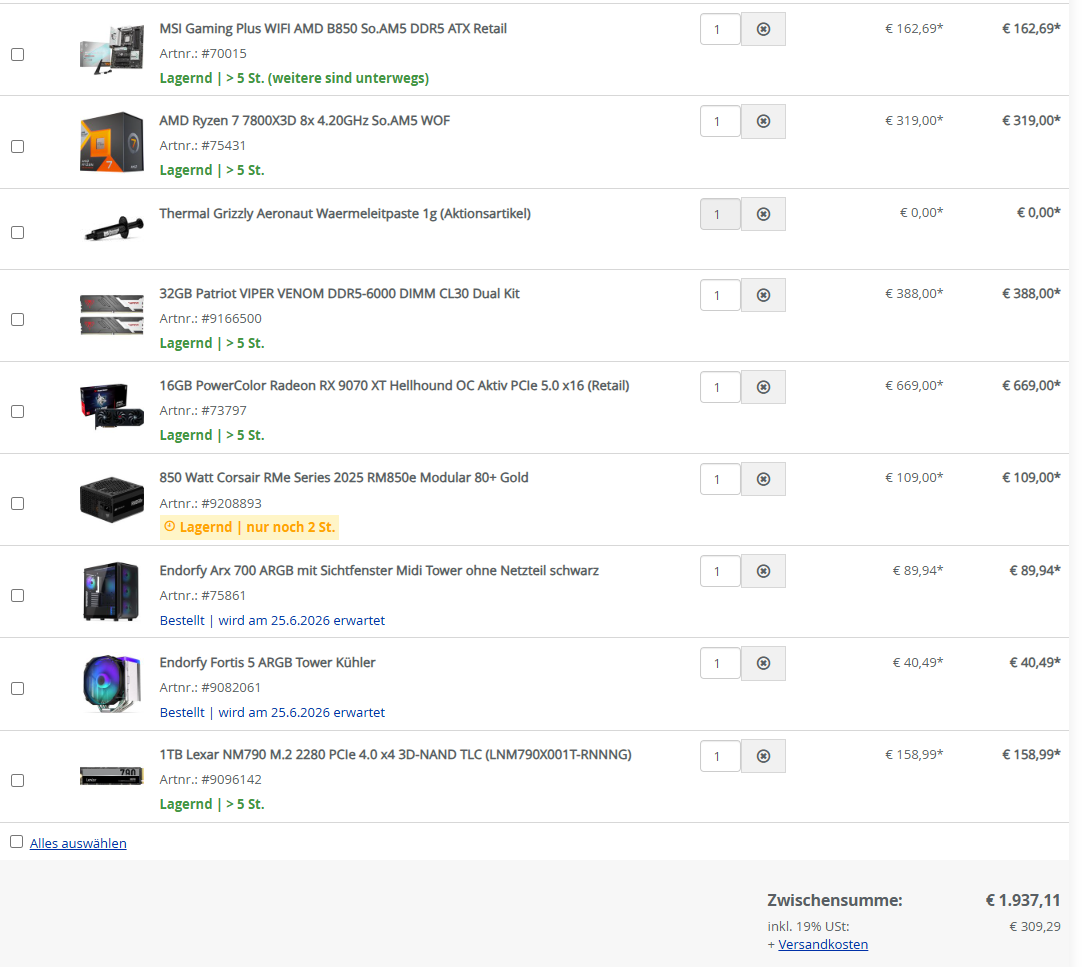Click 'weitere sind unterwegs' stock status
This screenshot has width=1085, height=967.
[348, 78]
